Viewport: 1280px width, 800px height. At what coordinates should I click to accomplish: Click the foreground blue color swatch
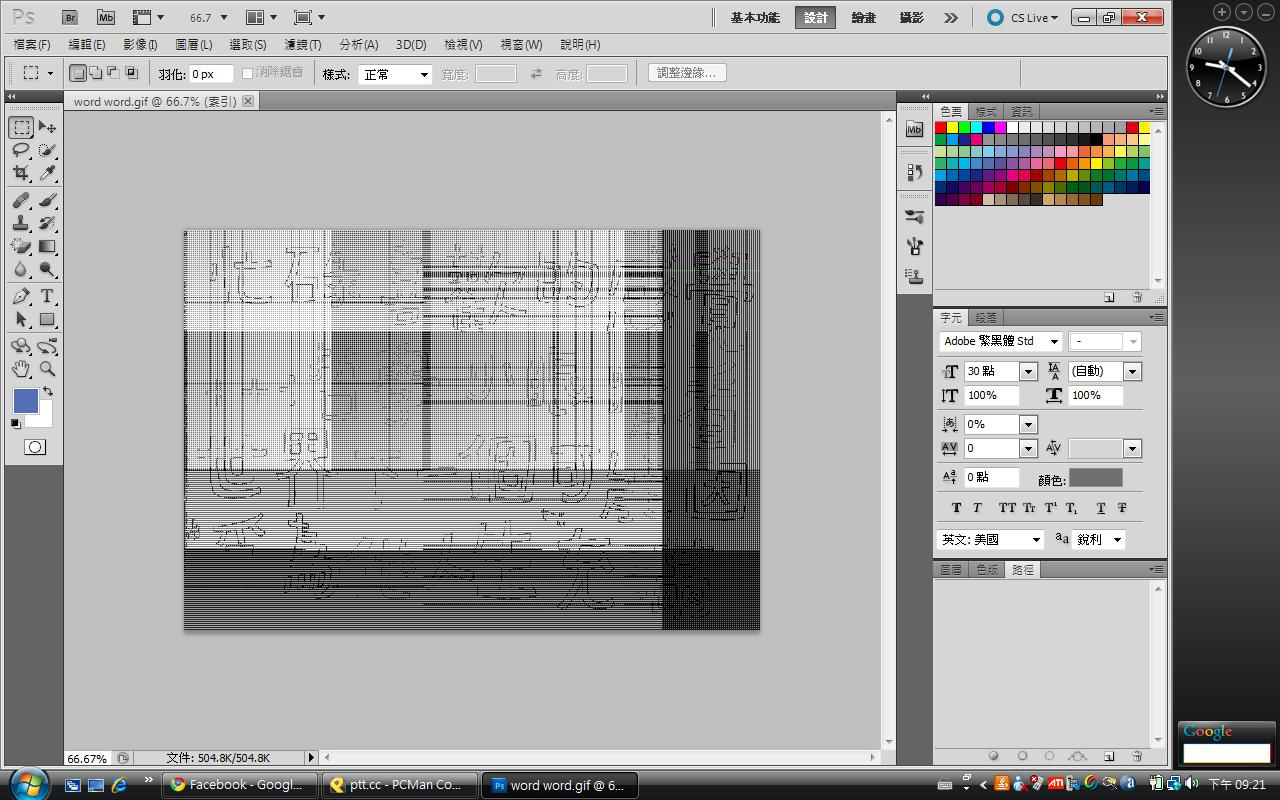[25, 401]
